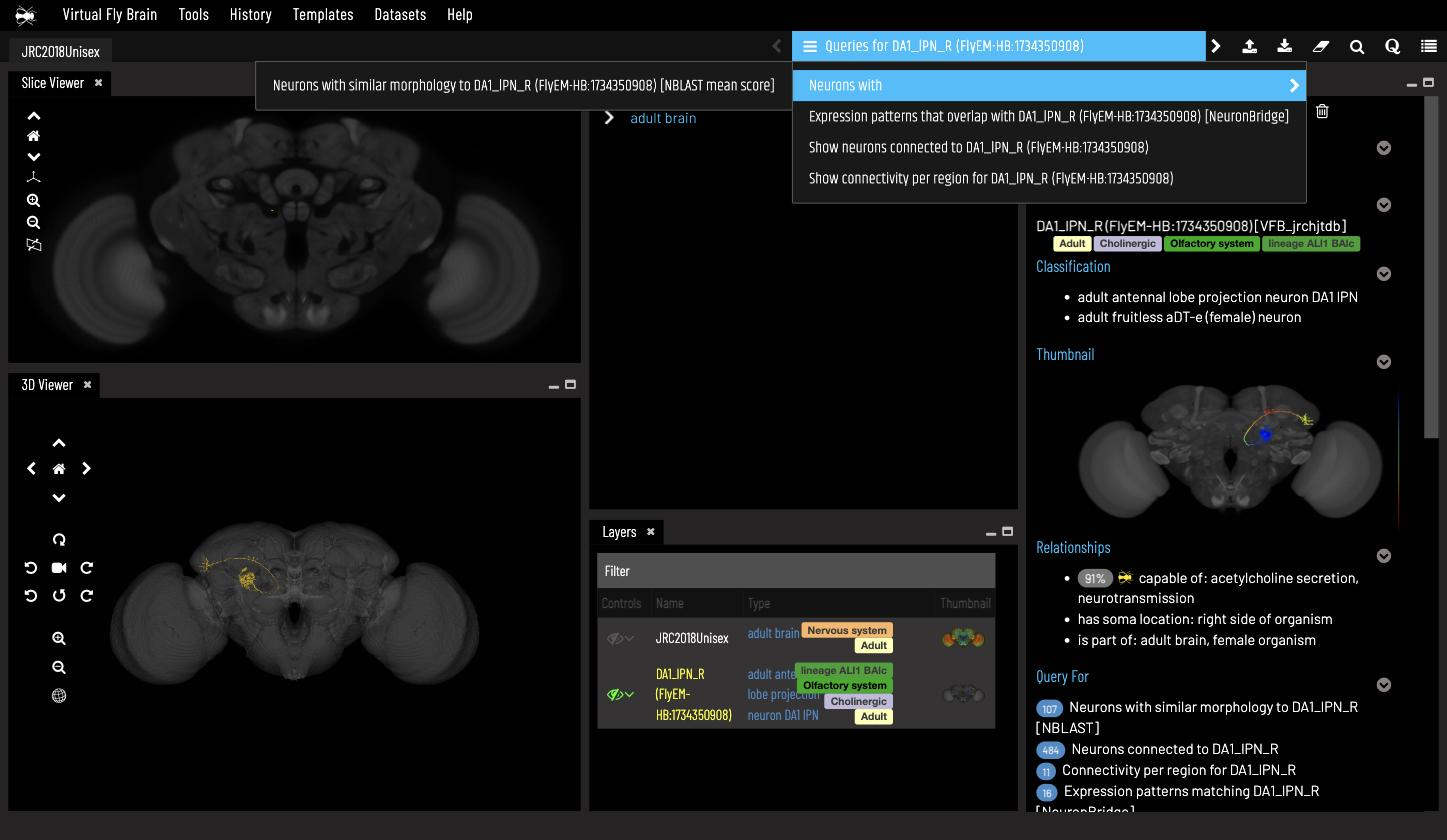Select Expression patterns that overlap NeuronBridge query

pos(1049,117)
